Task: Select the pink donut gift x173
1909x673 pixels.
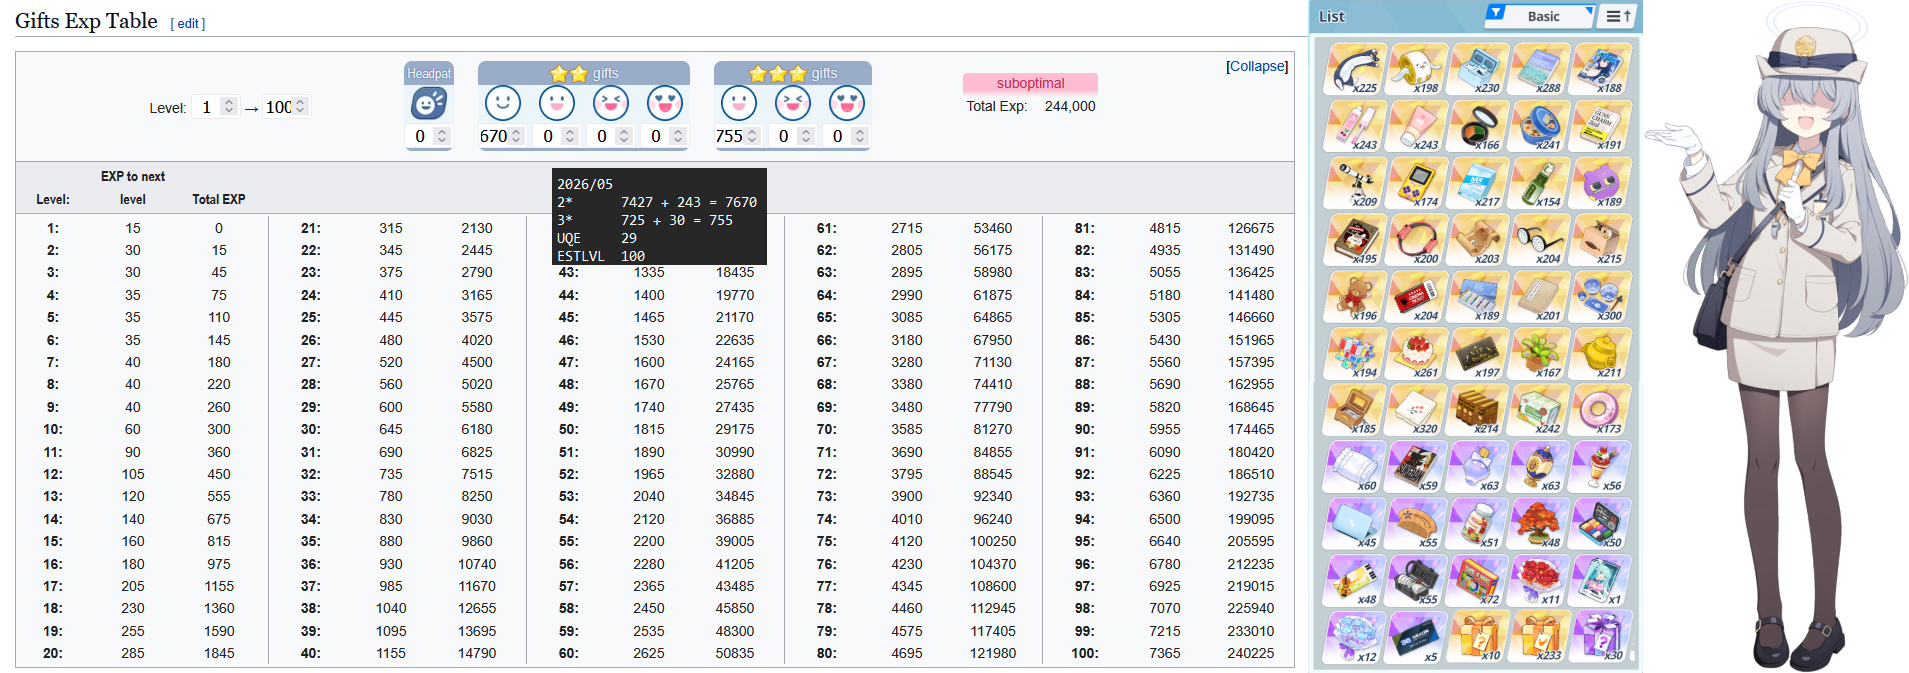Action: (x=1600, y=411)
